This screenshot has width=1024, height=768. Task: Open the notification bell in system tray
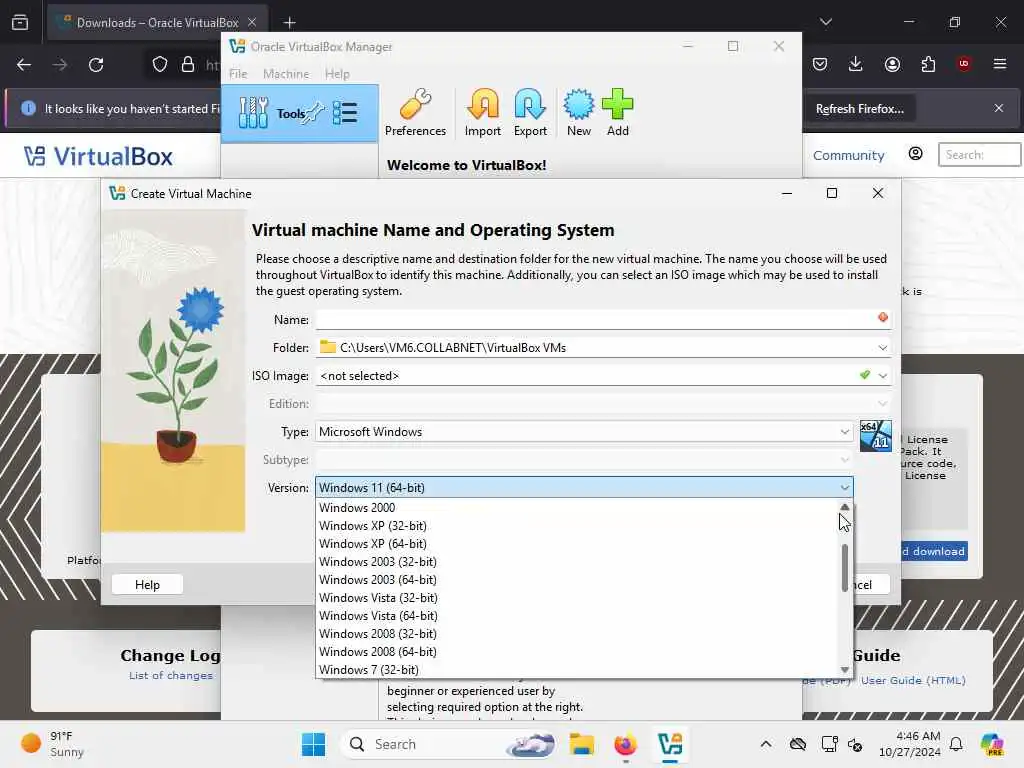point(956,744)
